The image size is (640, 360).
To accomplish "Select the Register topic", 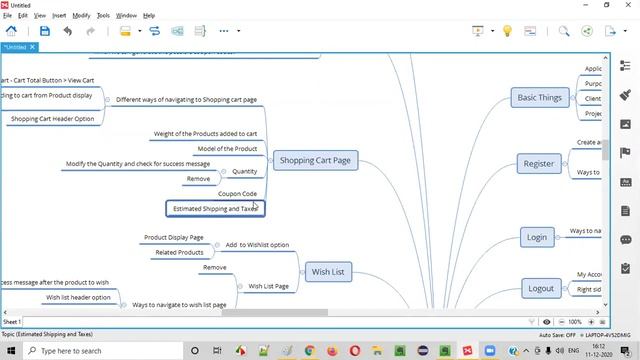I will pos(539,164).
